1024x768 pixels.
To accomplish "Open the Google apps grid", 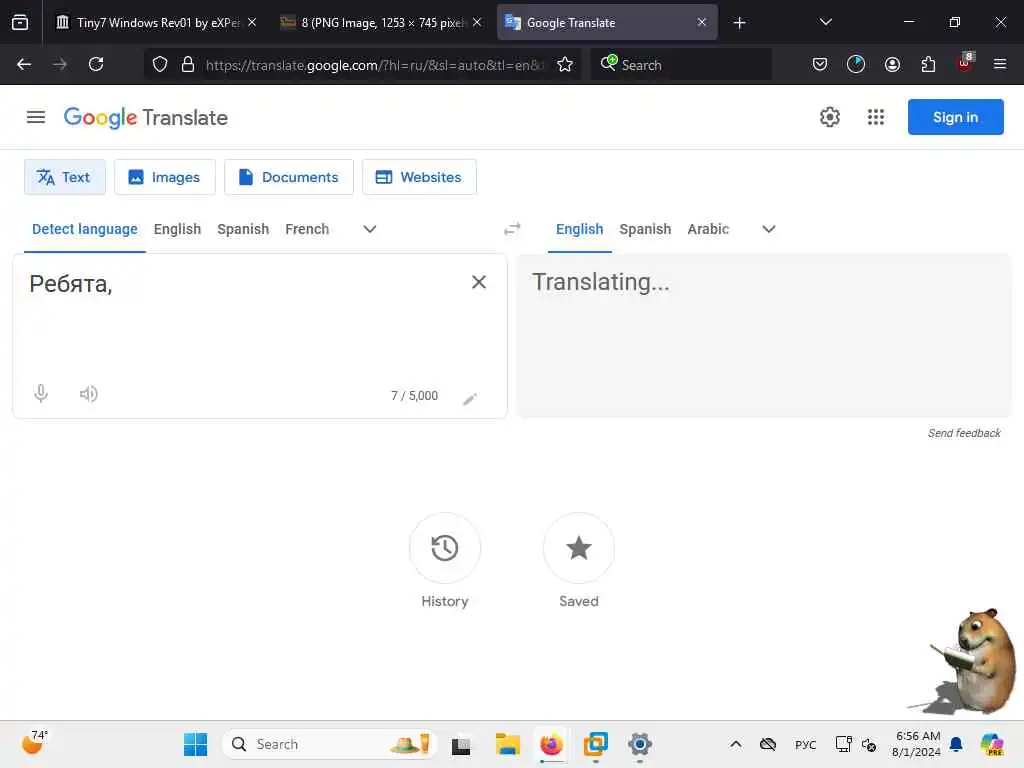I will [x=876, y=117].
